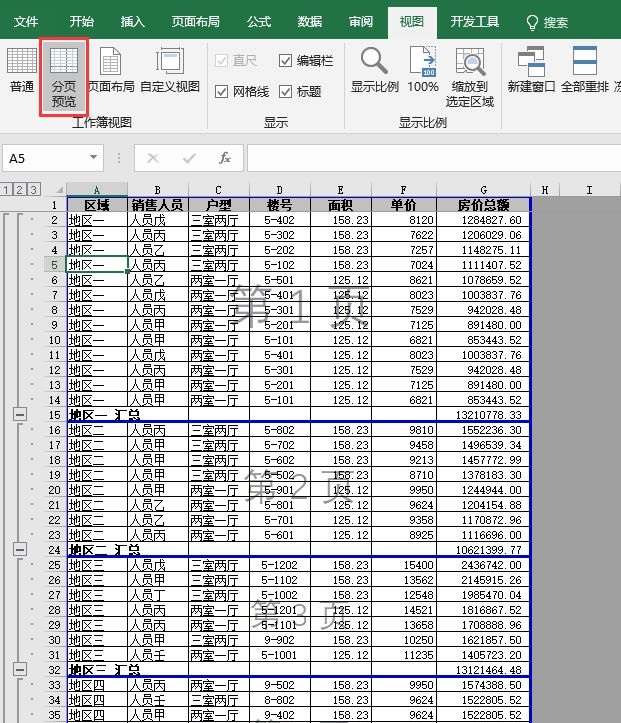The width and height of the screenshot is (621, 723).
Task: Open the View (视图) tab
Action: point(412,22)
